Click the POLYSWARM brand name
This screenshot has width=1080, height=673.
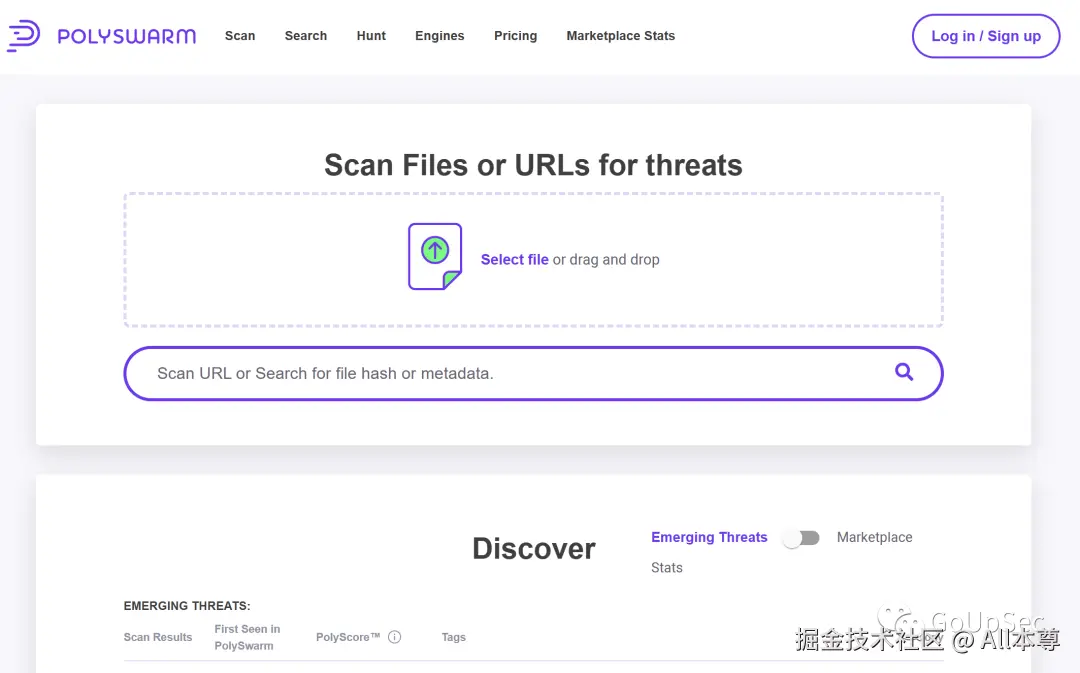[127, 36]
